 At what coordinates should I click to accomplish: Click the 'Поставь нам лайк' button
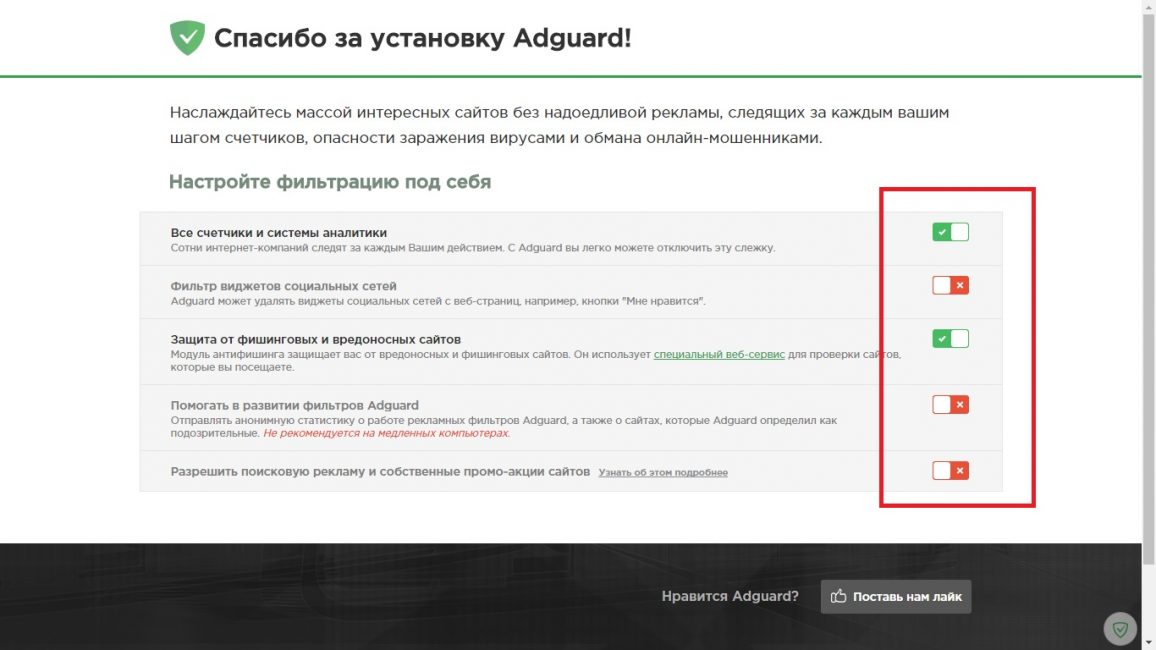coord(896,596)
